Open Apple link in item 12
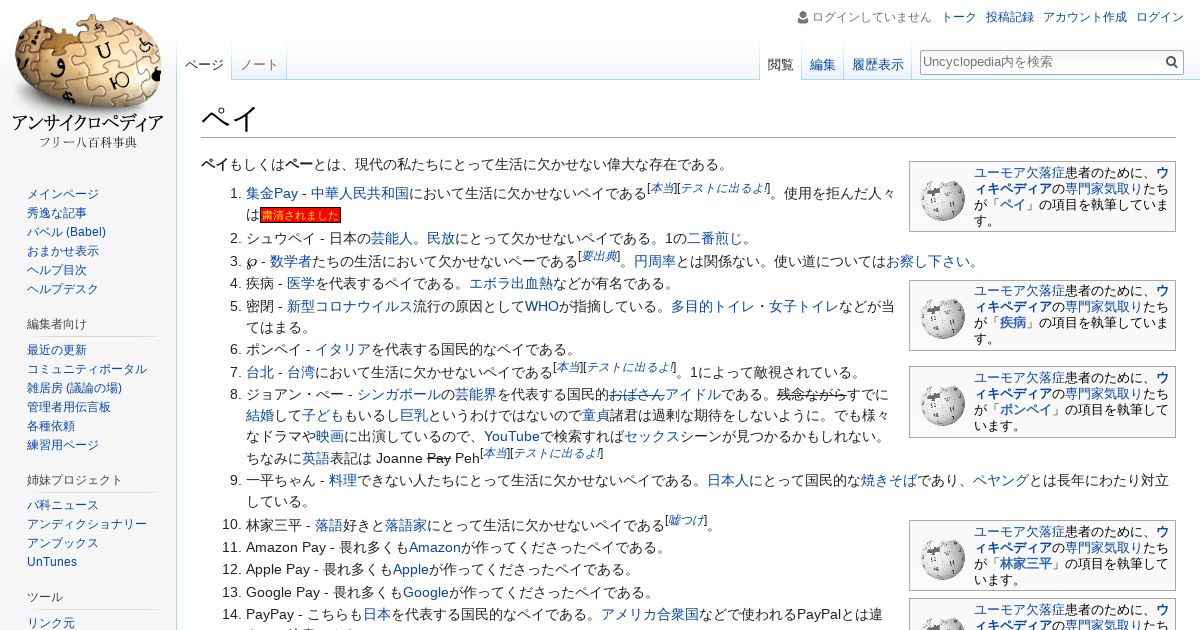 [410, 569]
